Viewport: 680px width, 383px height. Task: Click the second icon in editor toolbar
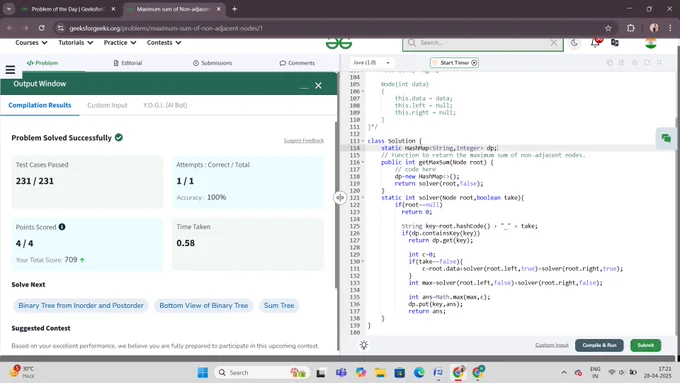coord(622,63)
